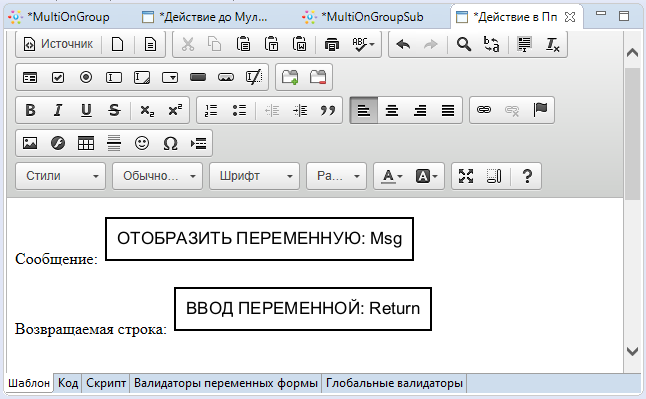Insert a link with chain icon
The image size is (646, 399).
[x=484, y=110]
